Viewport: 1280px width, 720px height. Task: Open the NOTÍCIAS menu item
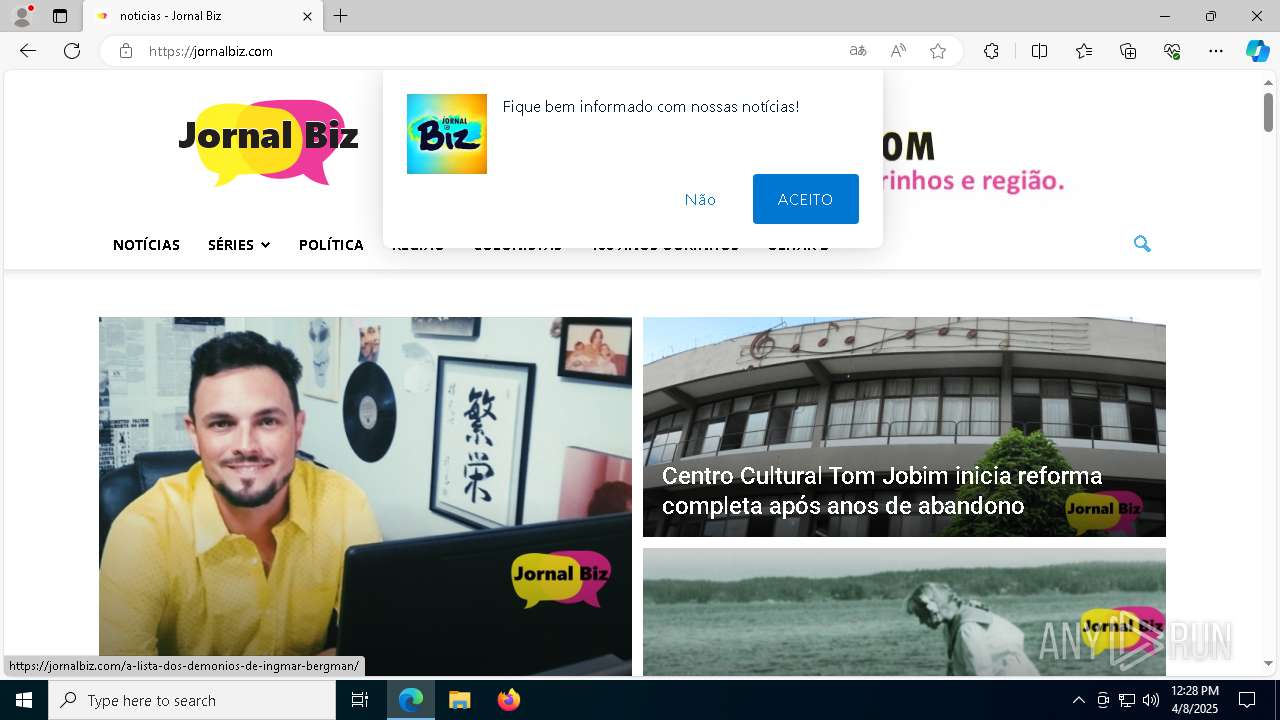pos(146,245)
